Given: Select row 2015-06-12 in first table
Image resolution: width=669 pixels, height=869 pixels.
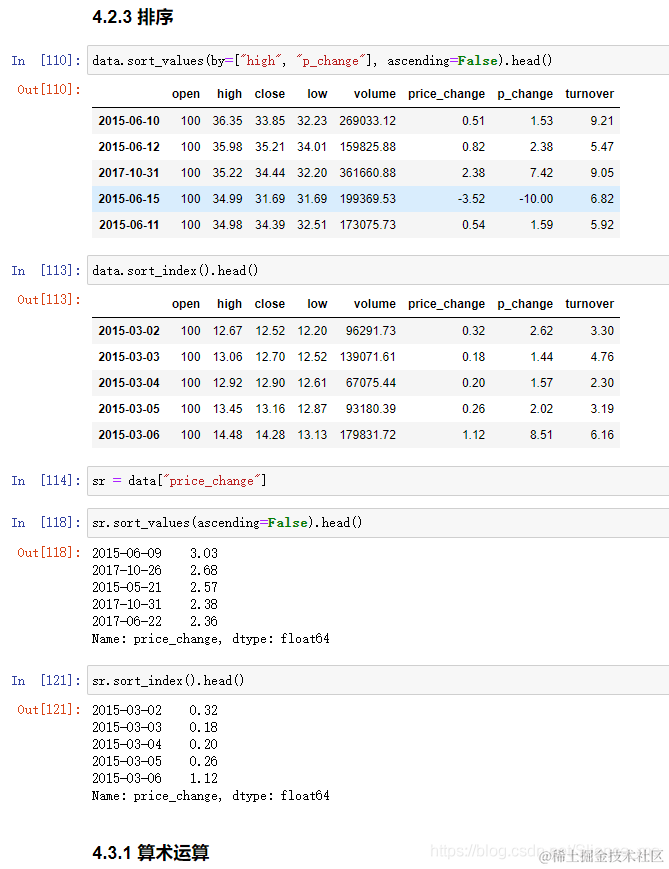Looking at the screenshot, I should click(x=356, y=147).
